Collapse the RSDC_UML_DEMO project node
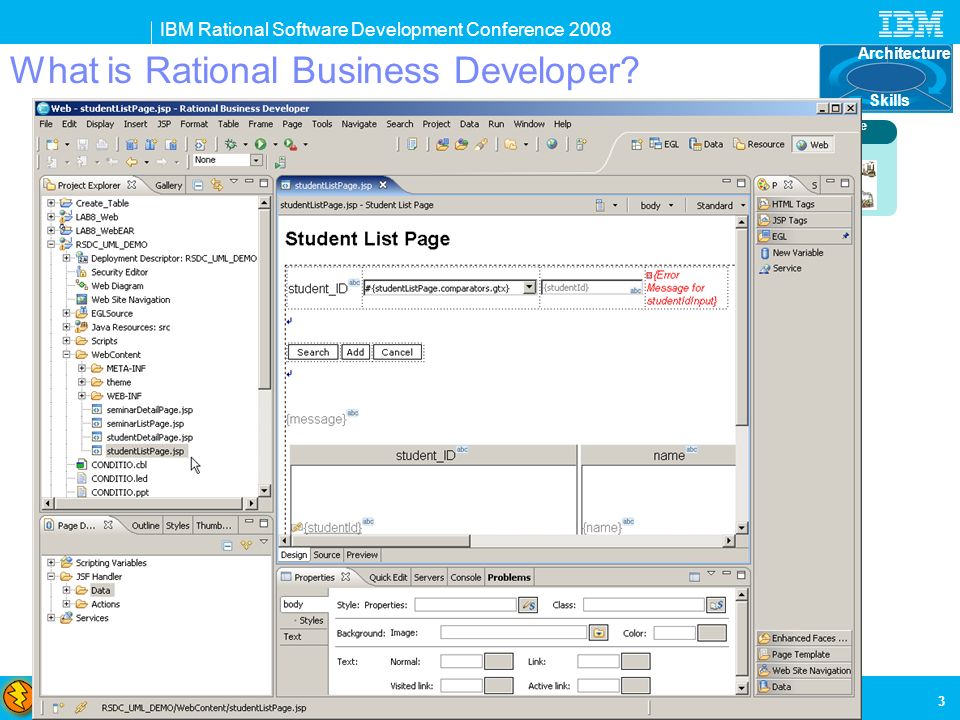960x720 pixels. pos(51,244)
